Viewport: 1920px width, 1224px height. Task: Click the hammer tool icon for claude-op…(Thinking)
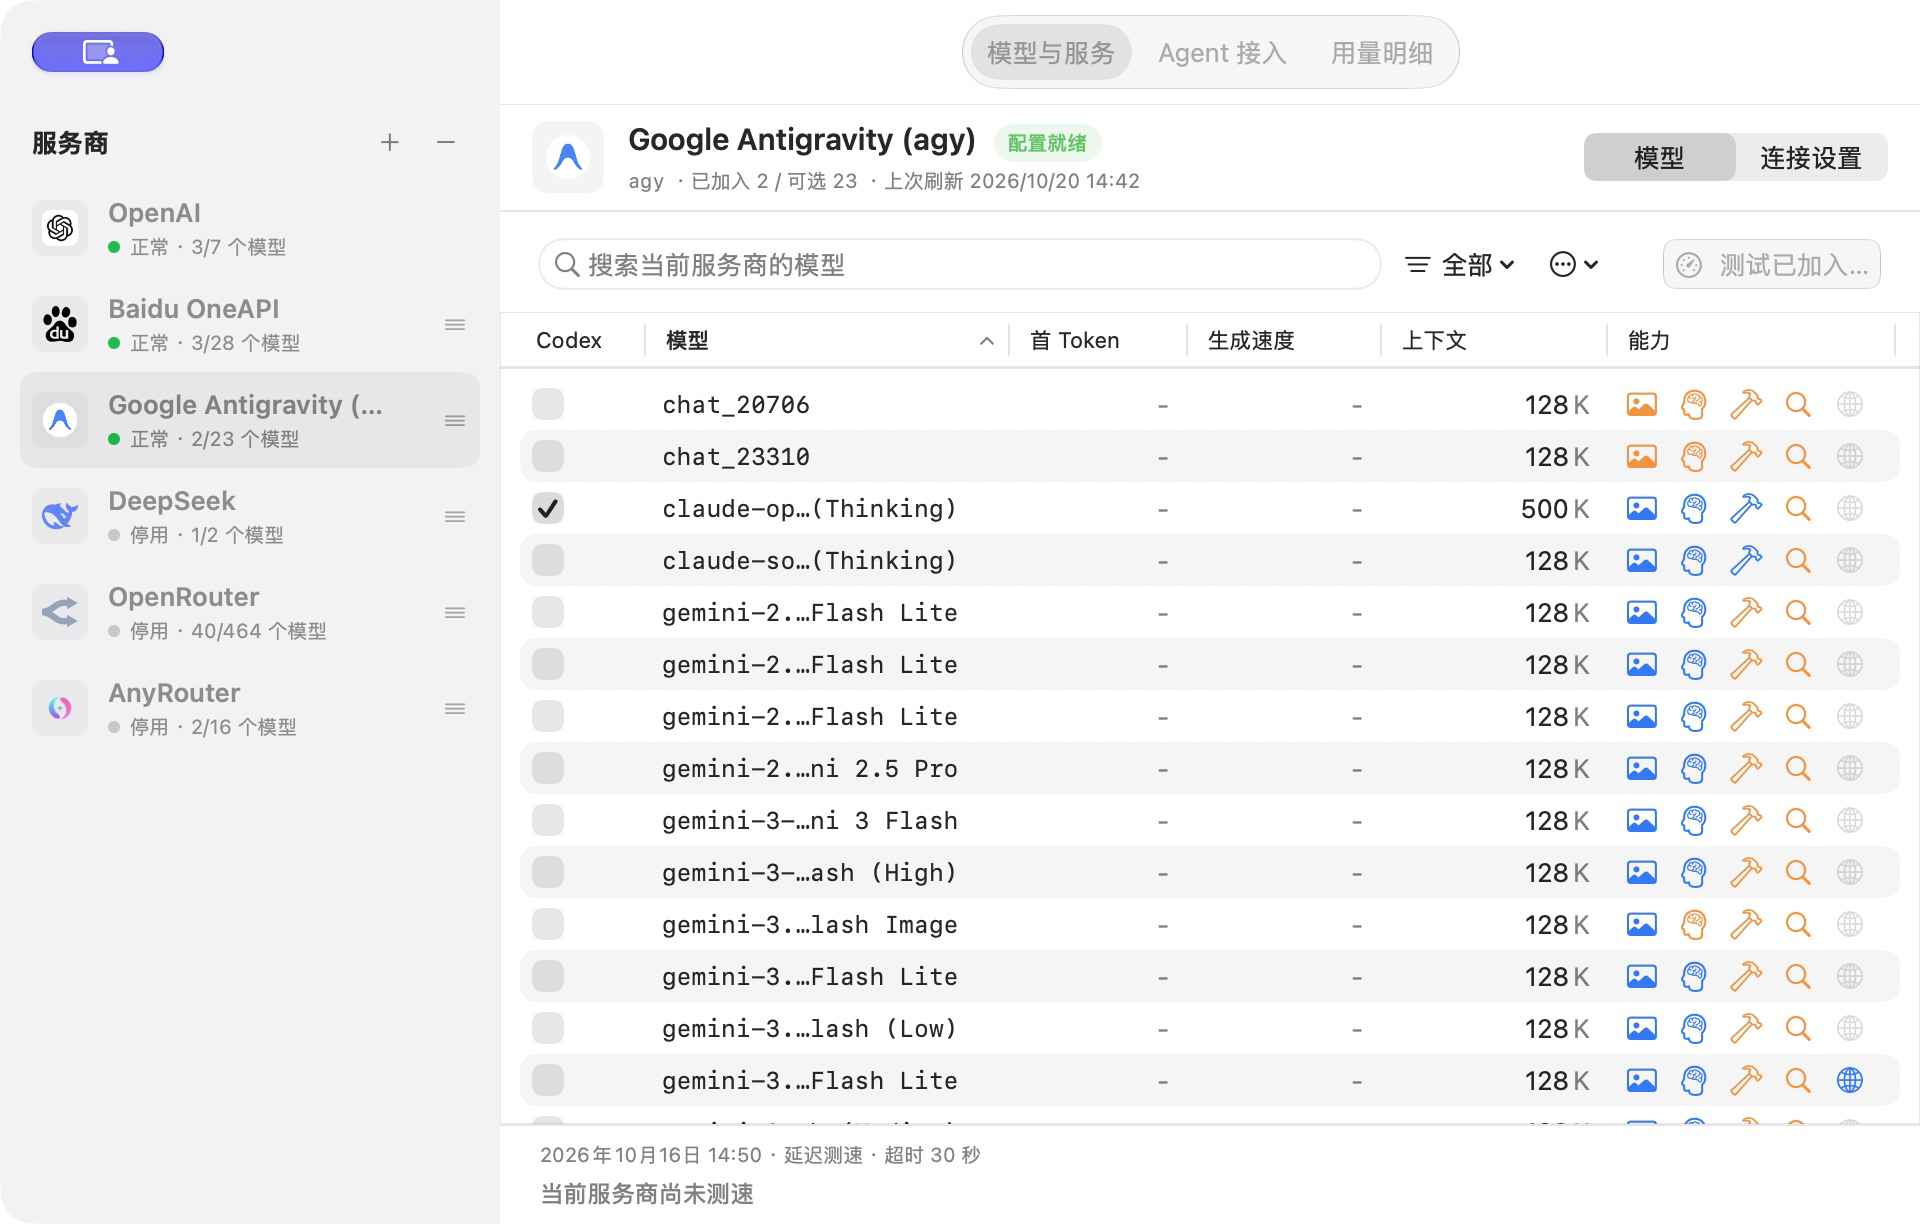point(1746,509)
